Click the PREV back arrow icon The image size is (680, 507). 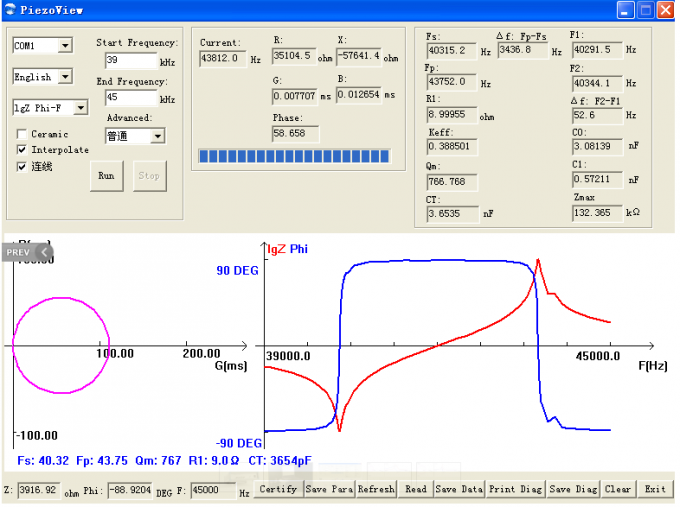pyautogui.click(x=44, y=252)
